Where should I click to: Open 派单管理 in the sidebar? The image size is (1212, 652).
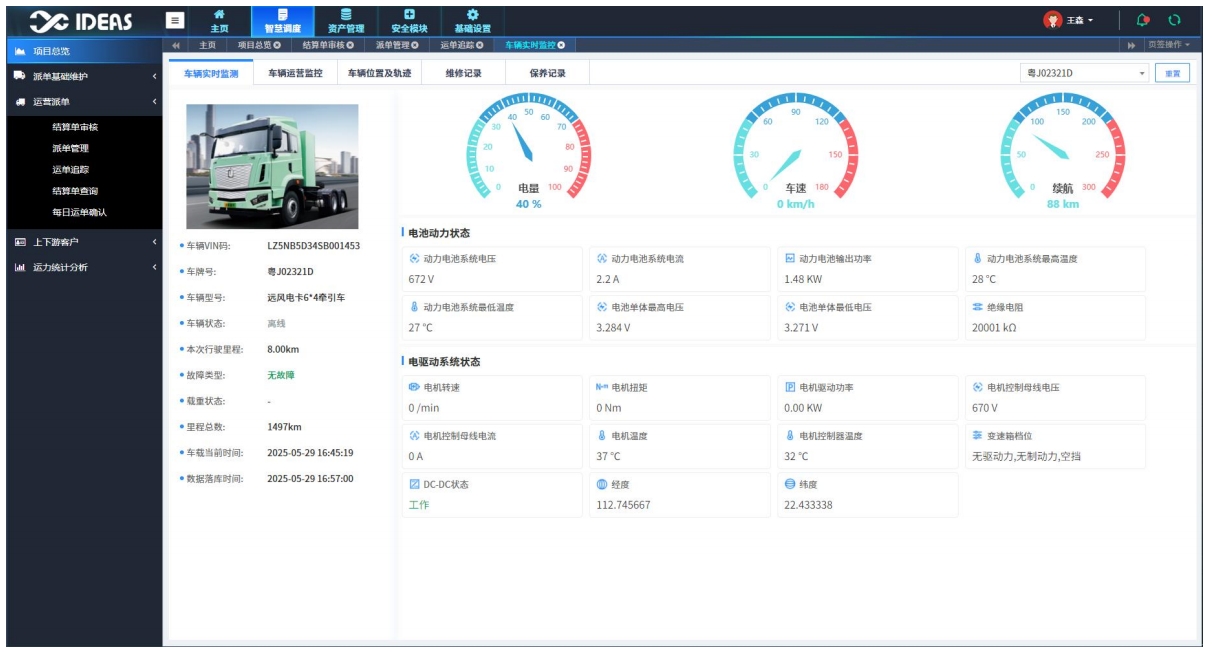click(70, 148)
